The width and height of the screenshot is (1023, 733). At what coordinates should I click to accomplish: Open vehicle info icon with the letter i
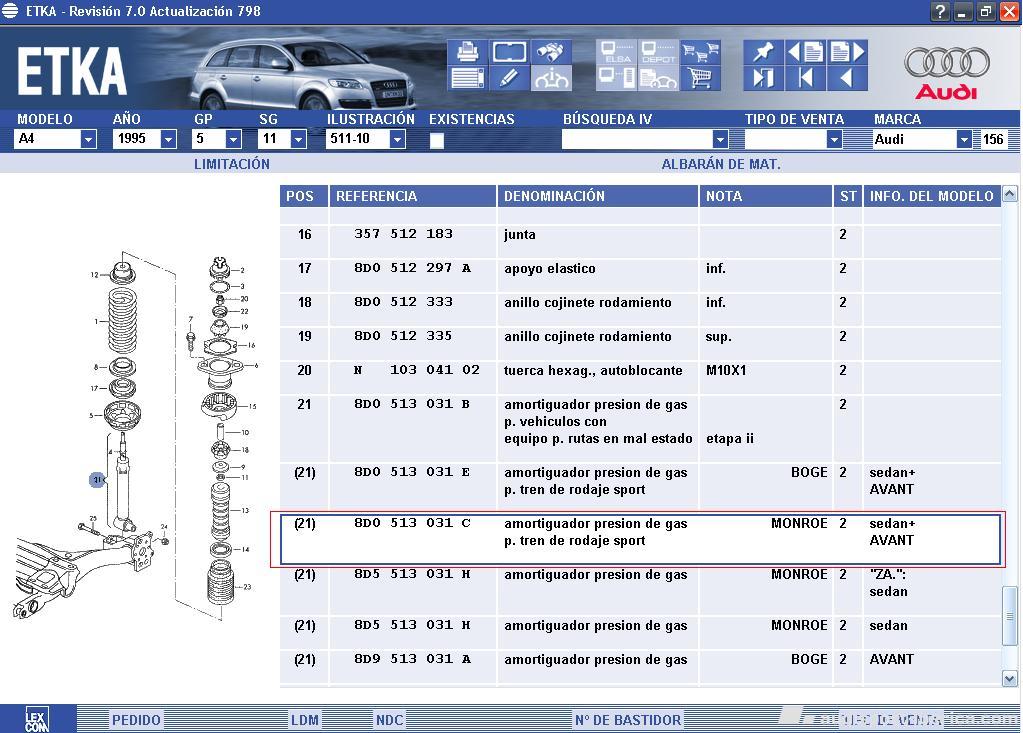tap(551, 78)
